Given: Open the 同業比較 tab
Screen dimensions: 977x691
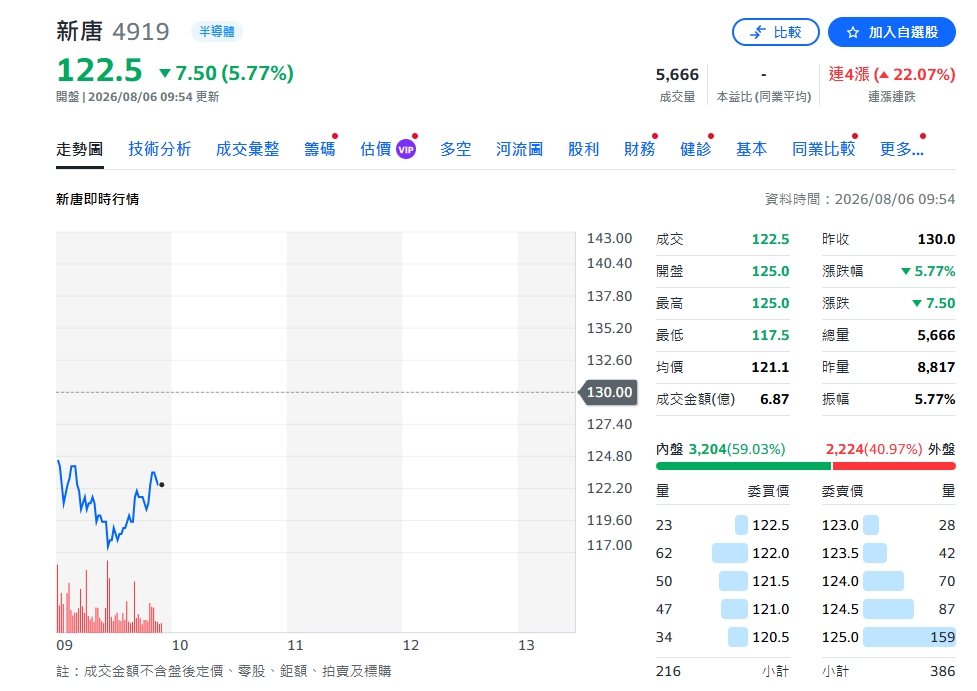Looking at the screenshot, I should tap(824, 150).
